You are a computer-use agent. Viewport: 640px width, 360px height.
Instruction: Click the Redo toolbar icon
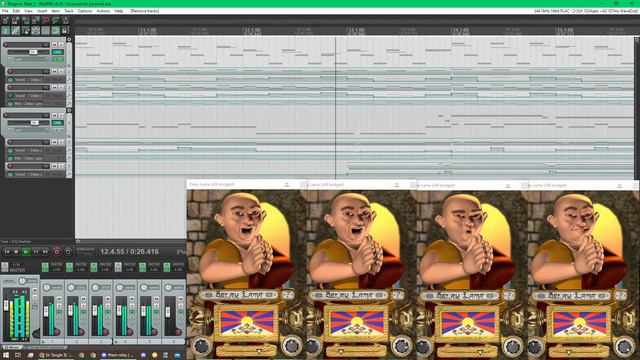[56, 20]
